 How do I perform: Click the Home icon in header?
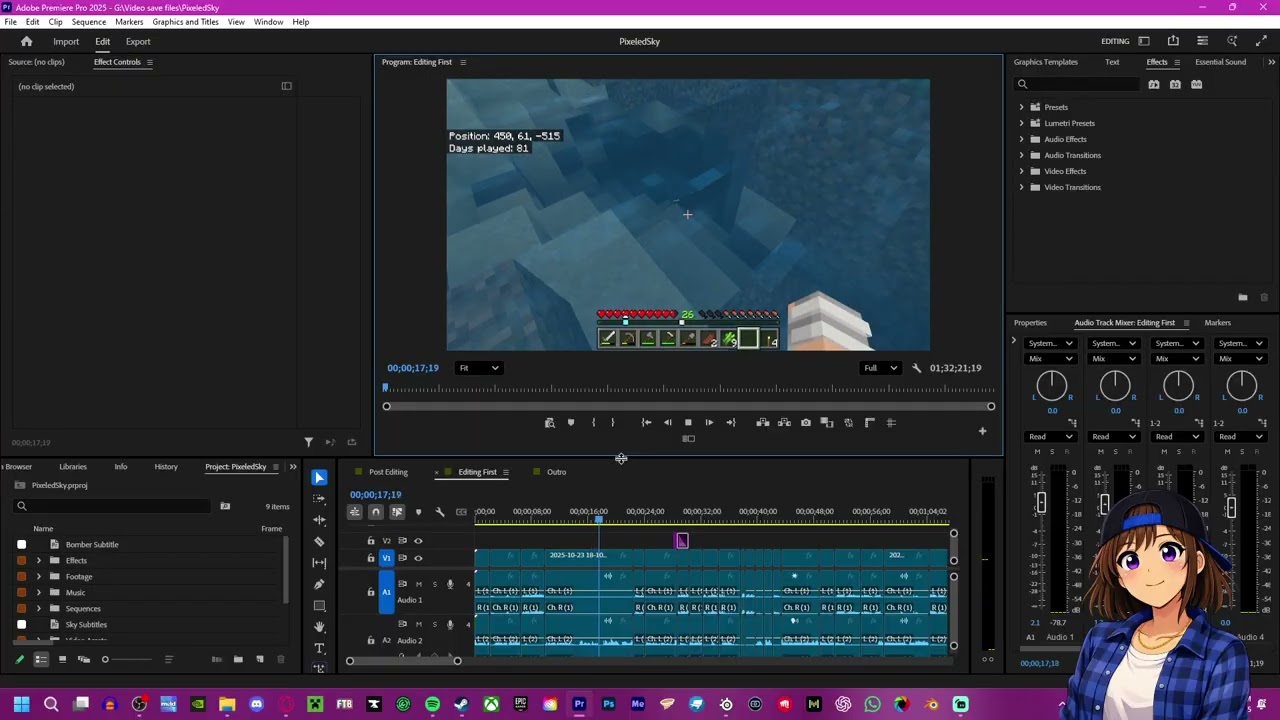click(x=27, y=41)
